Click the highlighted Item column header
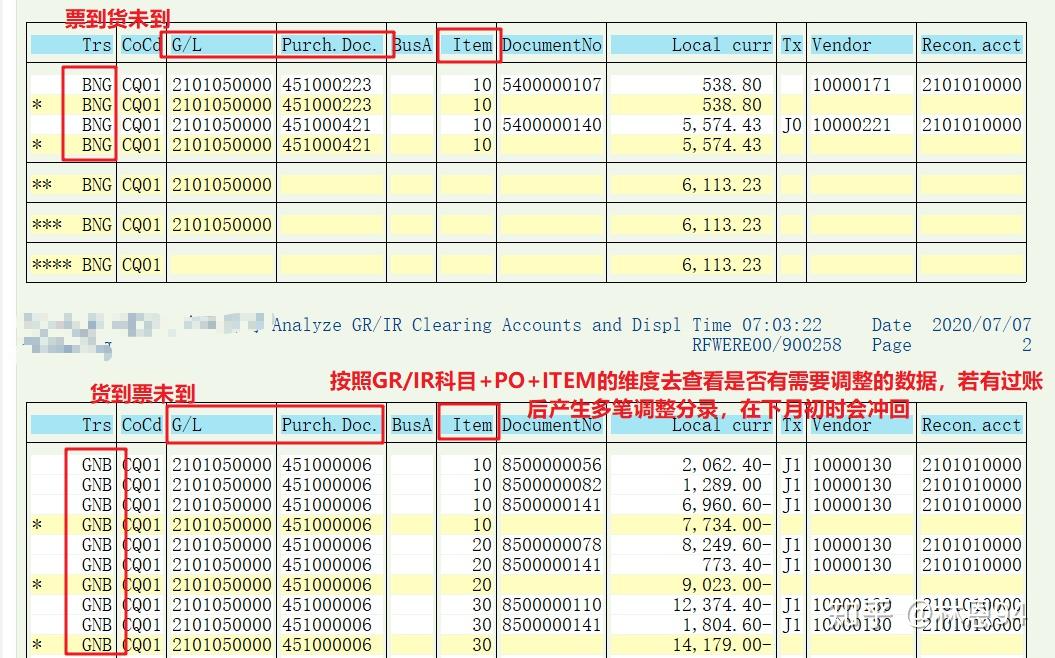The image size is (1055, 658). point(468,44)
